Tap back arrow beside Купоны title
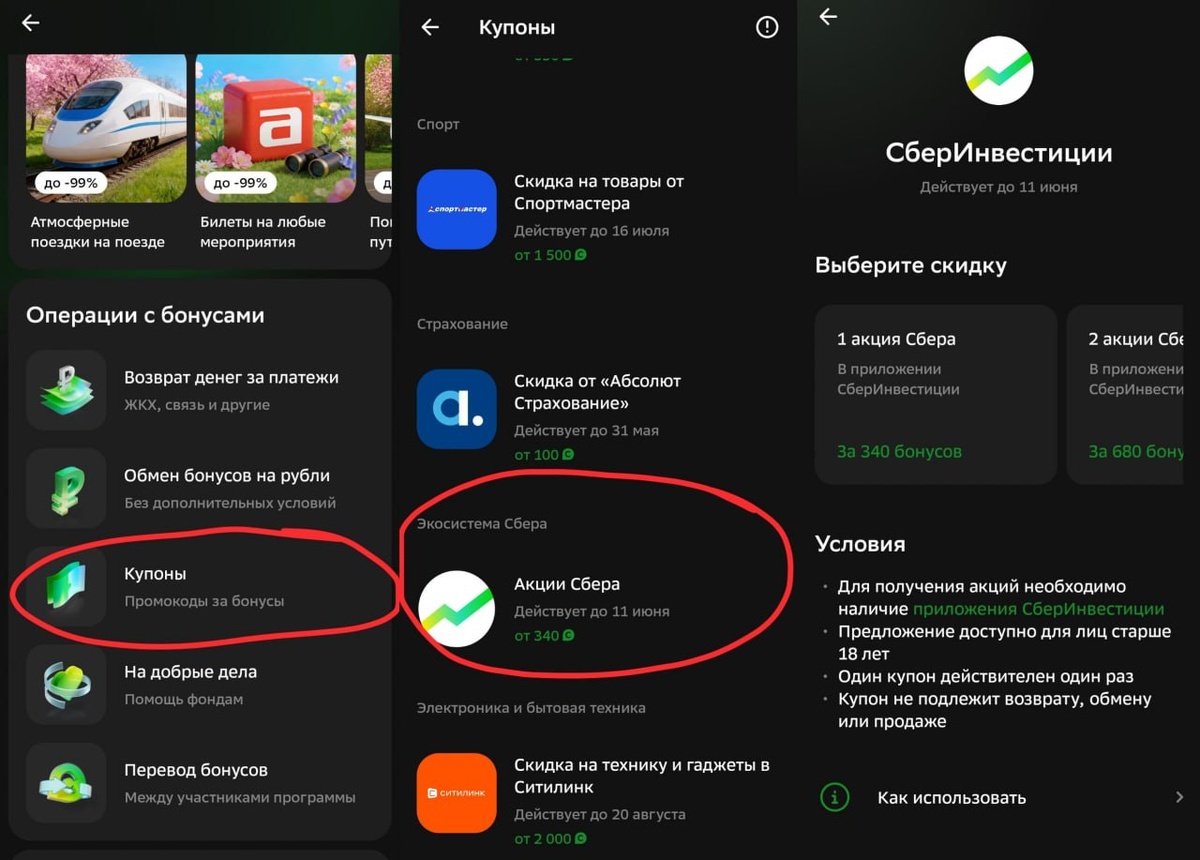The height and width of the screenshot is (860, 1200). click(430, 28)
